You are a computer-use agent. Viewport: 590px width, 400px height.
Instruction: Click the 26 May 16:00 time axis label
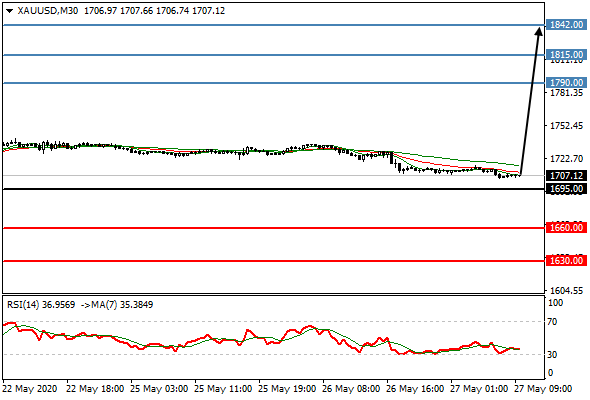(415, 389)
